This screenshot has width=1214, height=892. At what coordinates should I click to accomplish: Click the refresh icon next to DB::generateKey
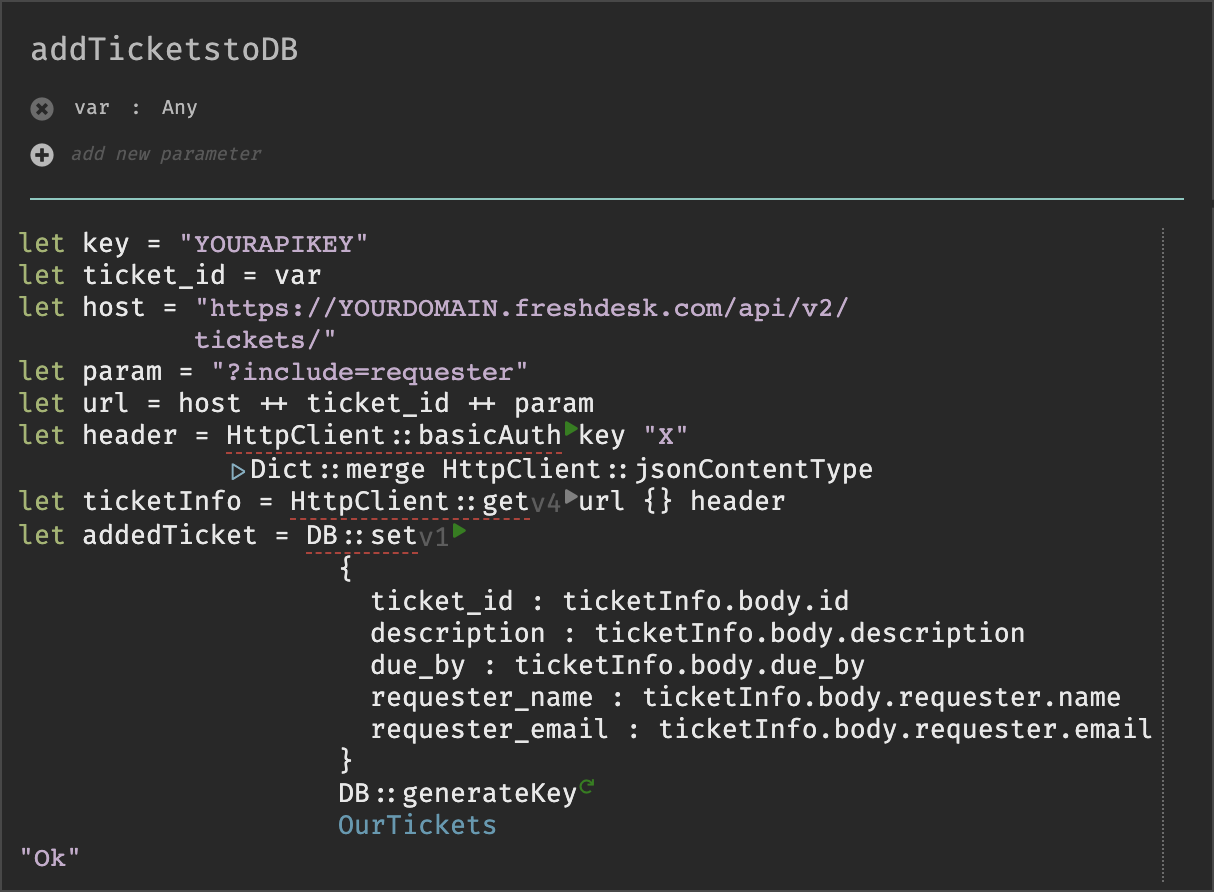[x=587, y=787]
